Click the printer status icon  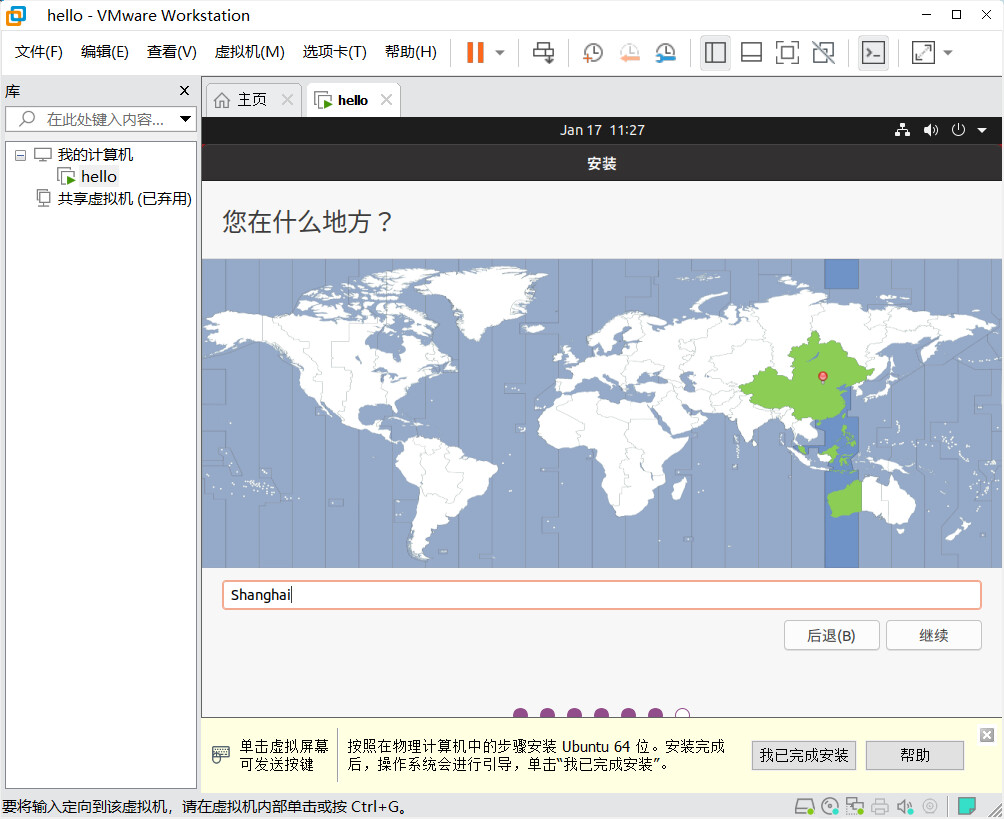[880, 806]
